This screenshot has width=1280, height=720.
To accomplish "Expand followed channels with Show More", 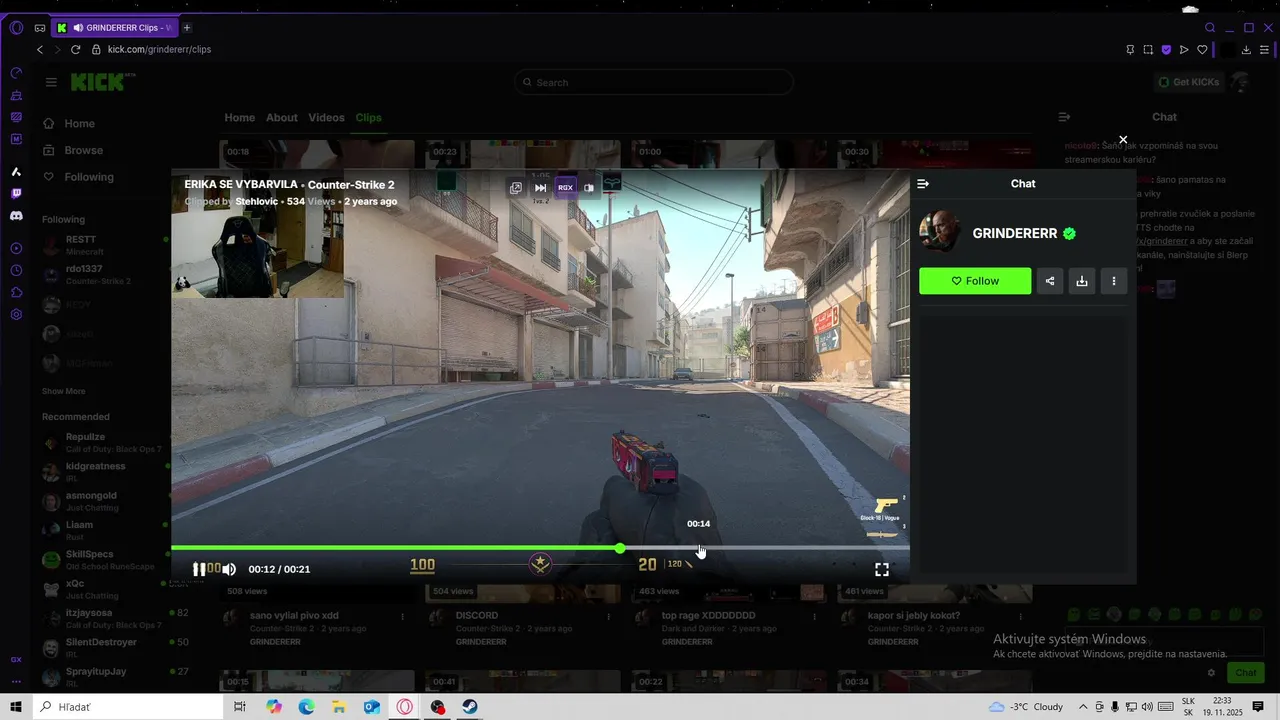I will tap(63, 391).
